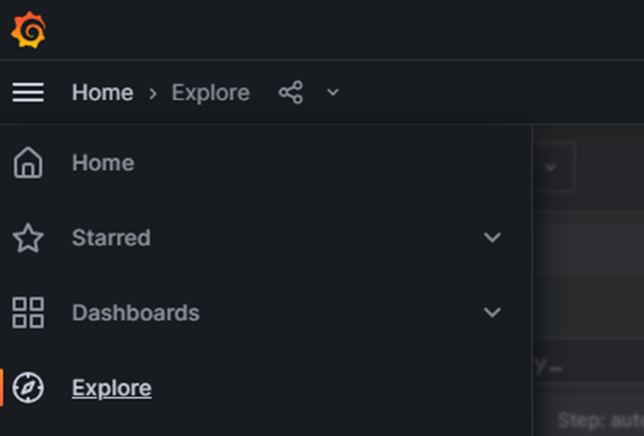
Task: Click the house icon in sidebar
Action: (x=28, y=163)
